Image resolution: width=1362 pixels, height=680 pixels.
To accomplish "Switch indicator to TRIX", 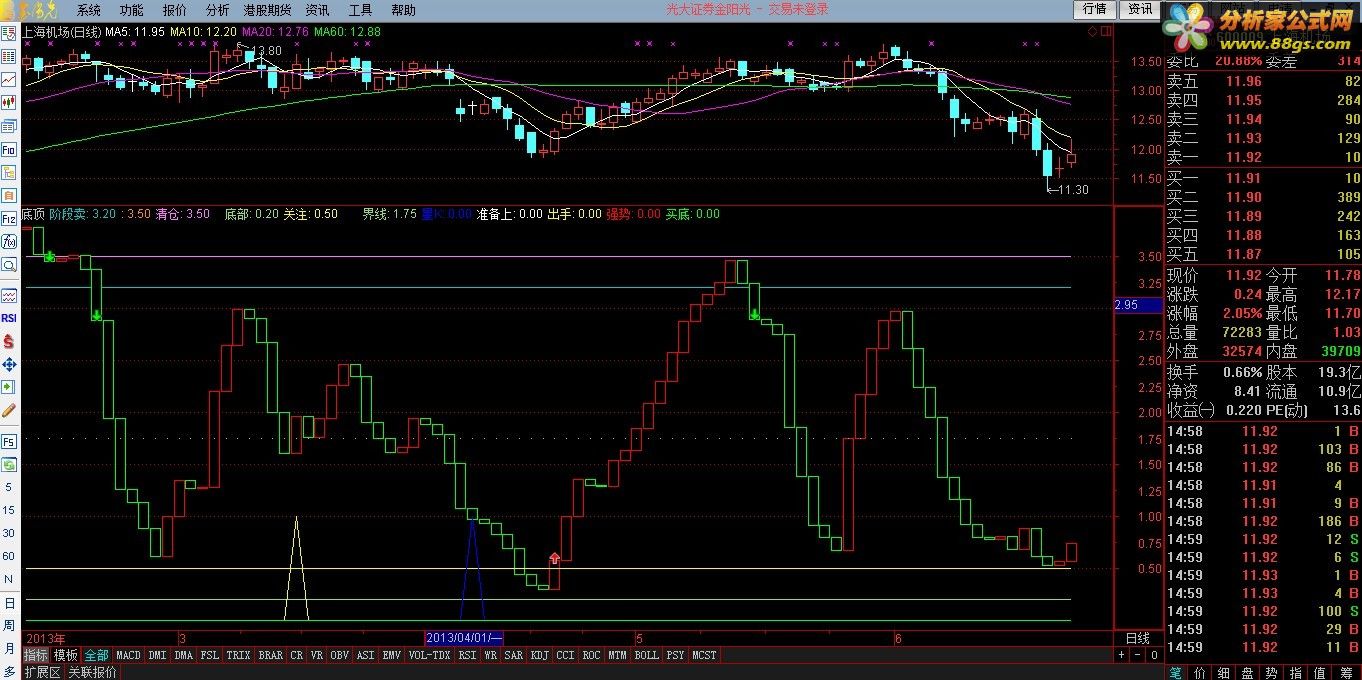I will pyautogui.click(x=238, y=655).
